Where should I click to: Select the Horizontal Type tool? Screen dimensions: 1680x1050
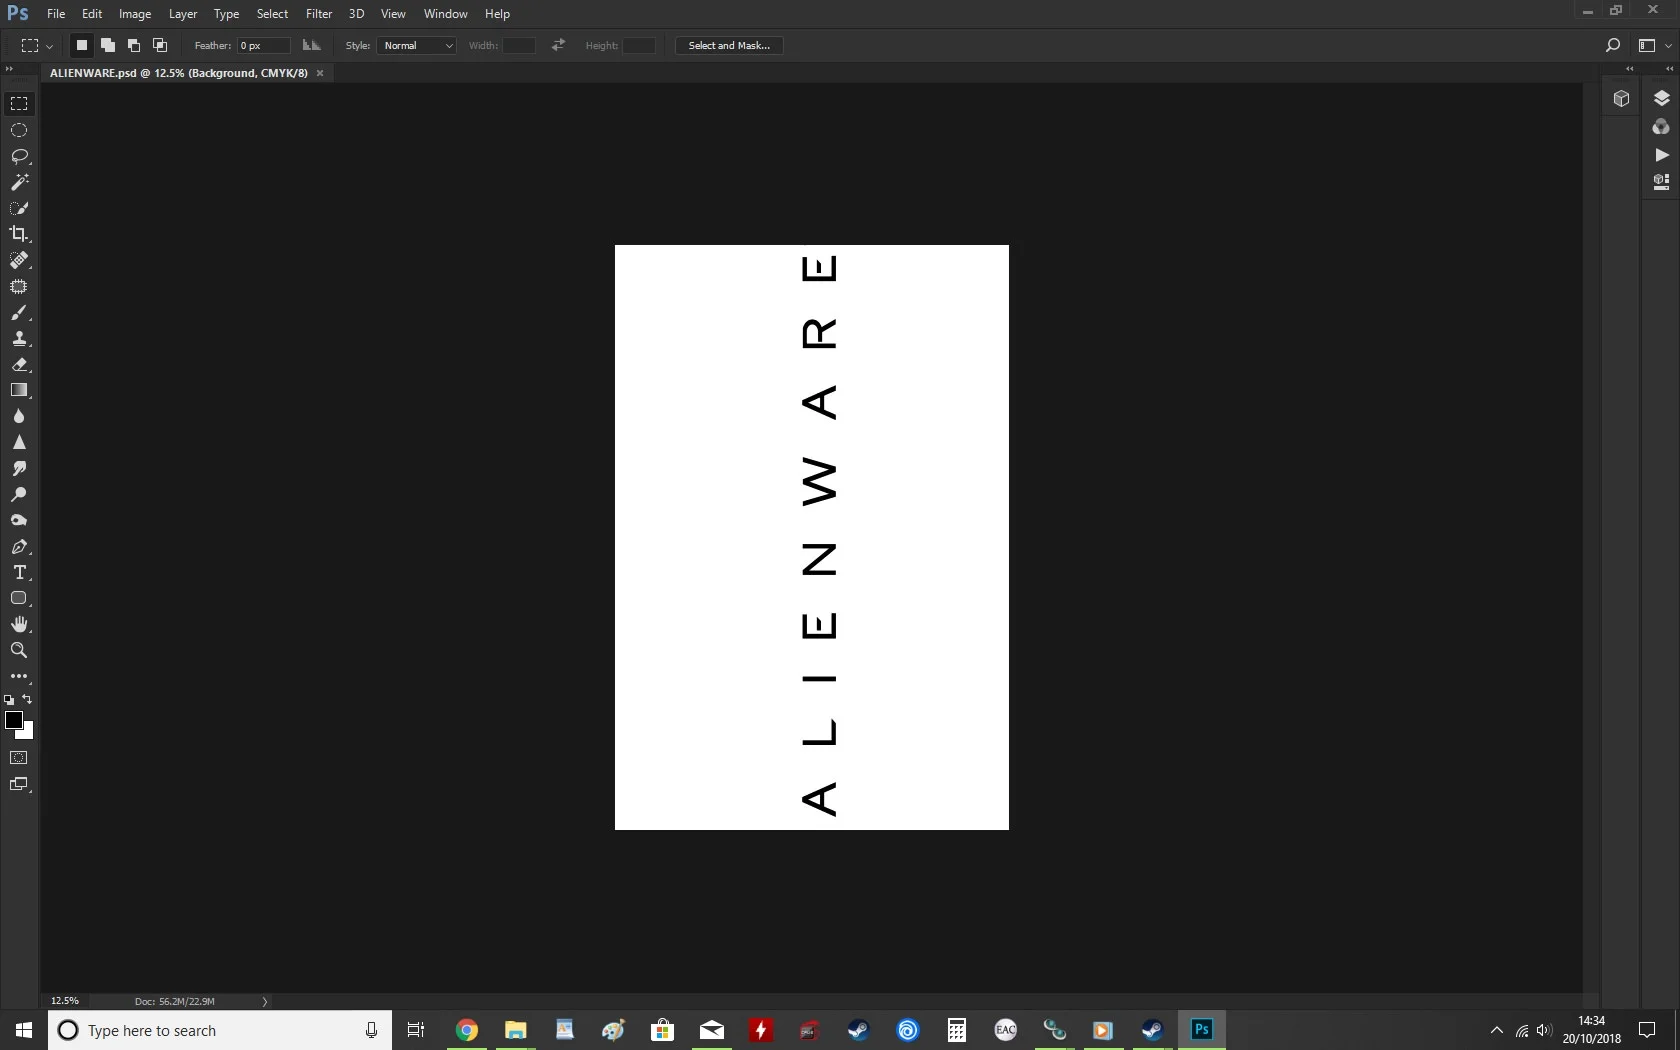click(x=19, y=573)
